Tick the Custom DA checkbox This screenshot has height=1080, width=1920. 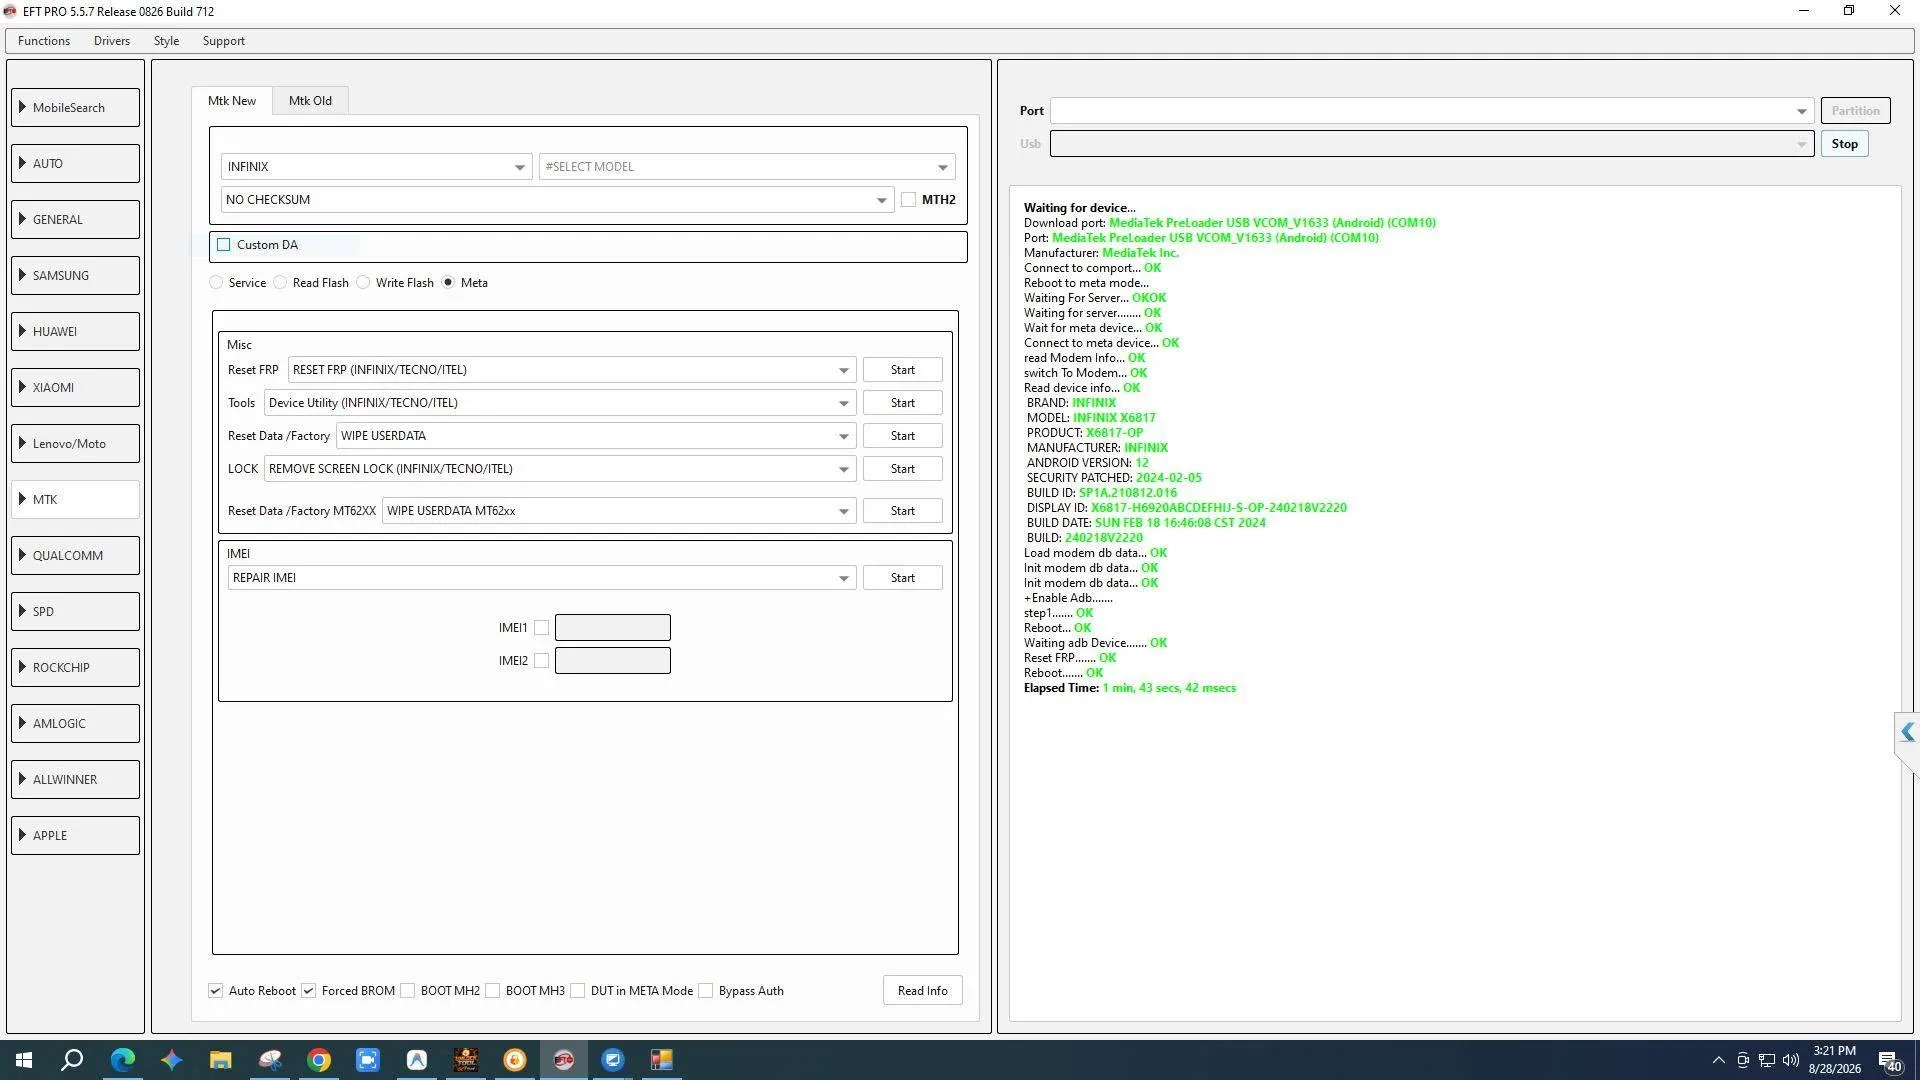(224, 245)
